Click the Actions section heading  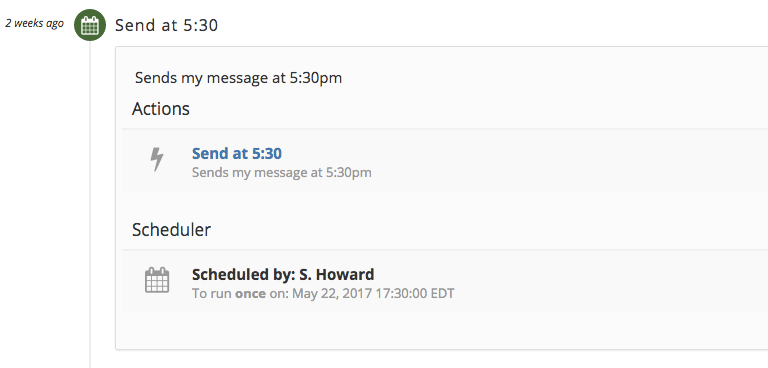(161, 108)
